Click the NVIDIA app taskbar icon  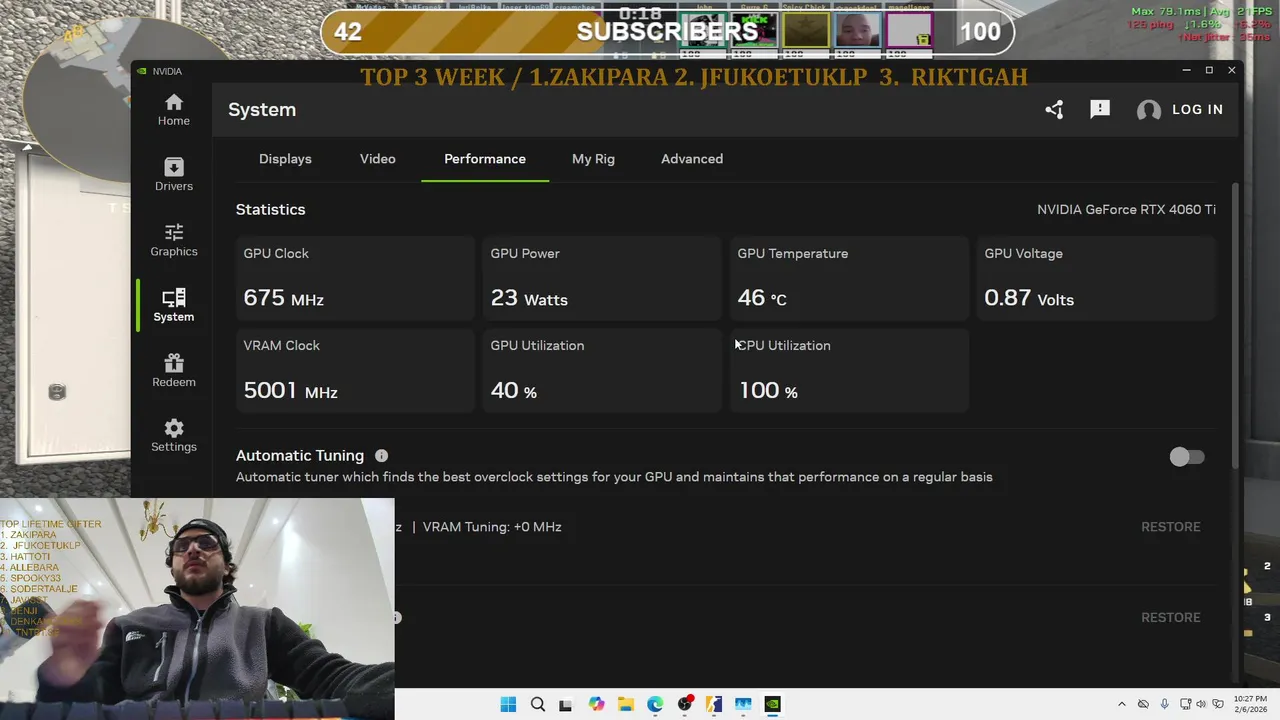772,704
